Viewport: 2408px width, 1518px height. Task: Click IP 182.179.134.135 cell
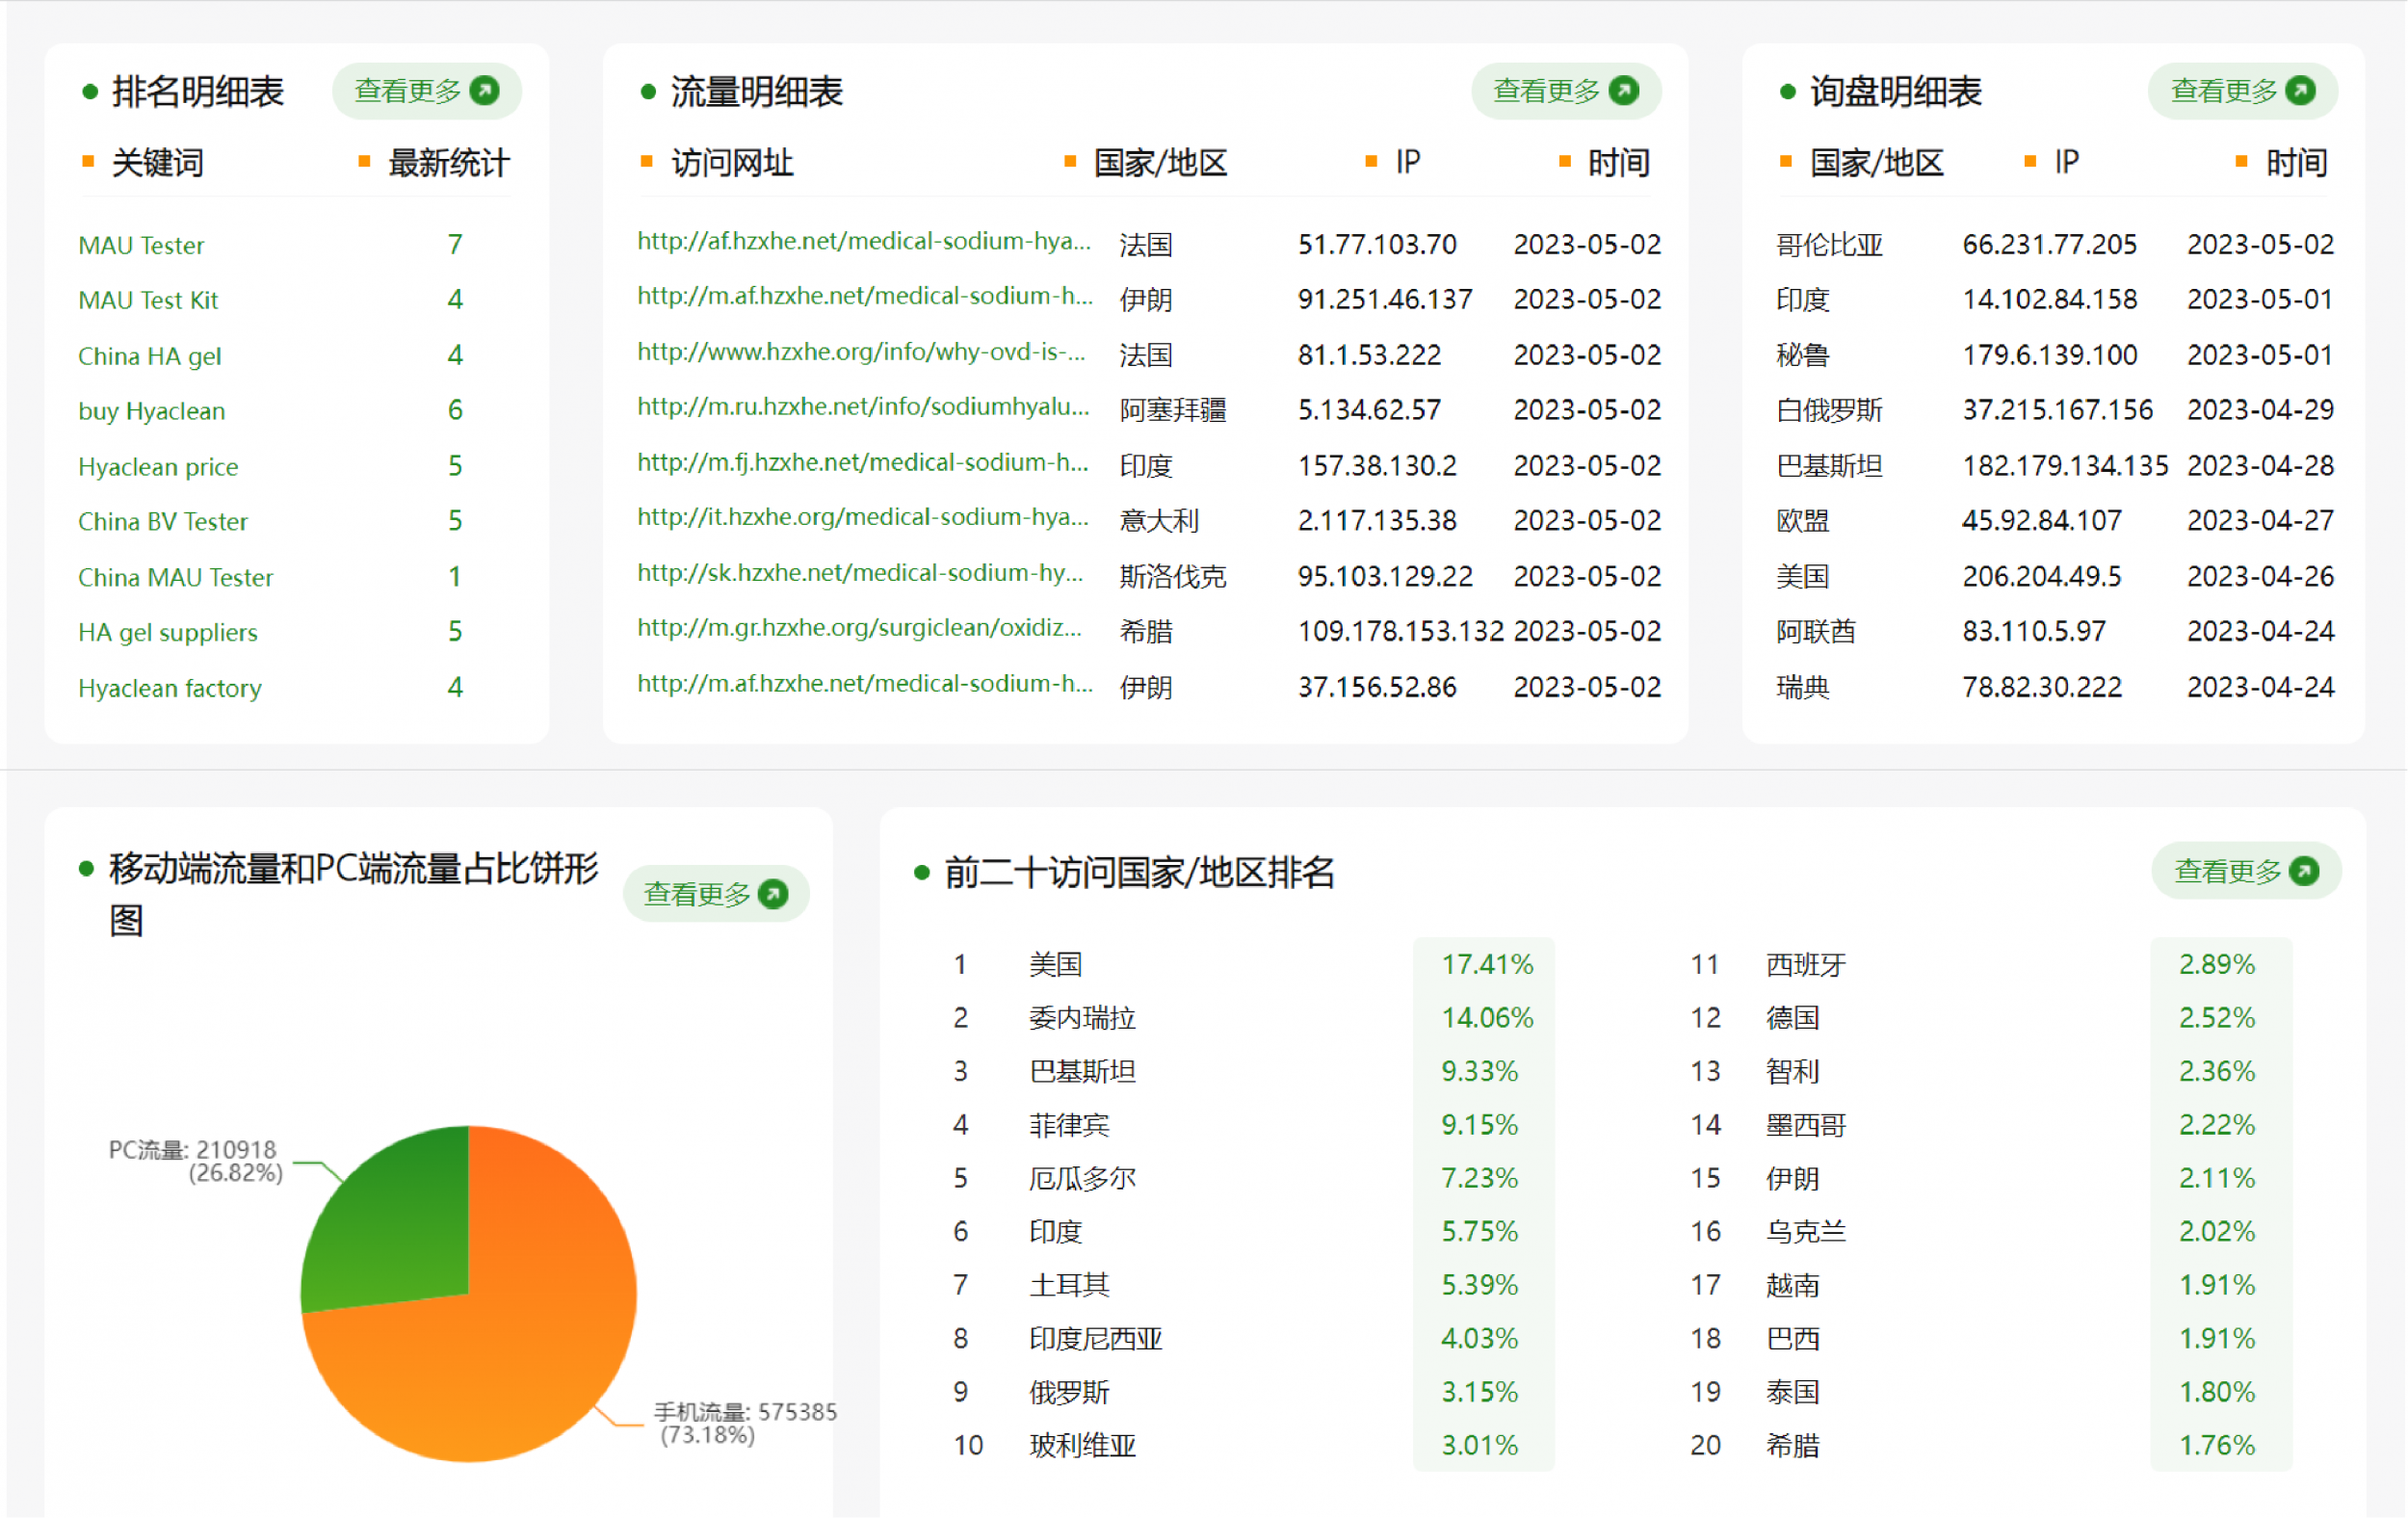2066,466
